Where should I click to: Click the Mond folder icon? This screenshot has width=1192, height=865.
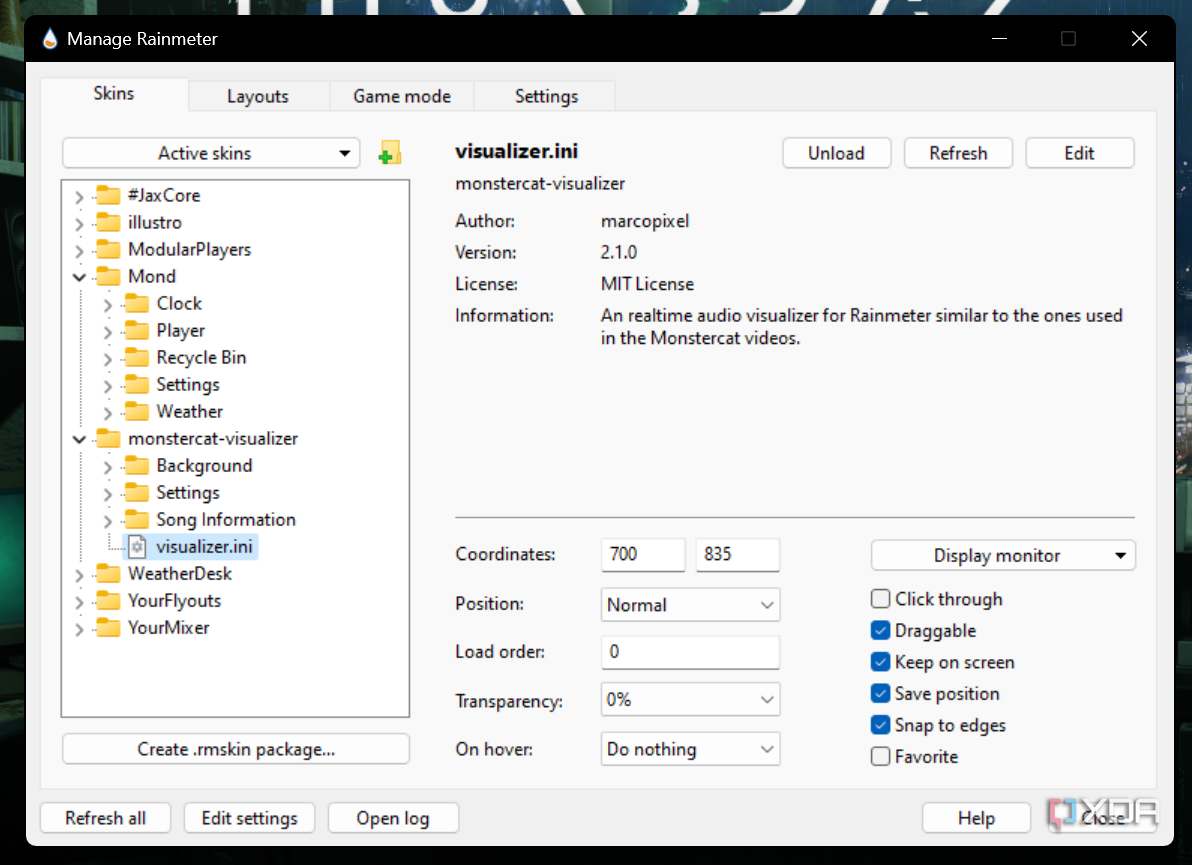tap(109, 277)
